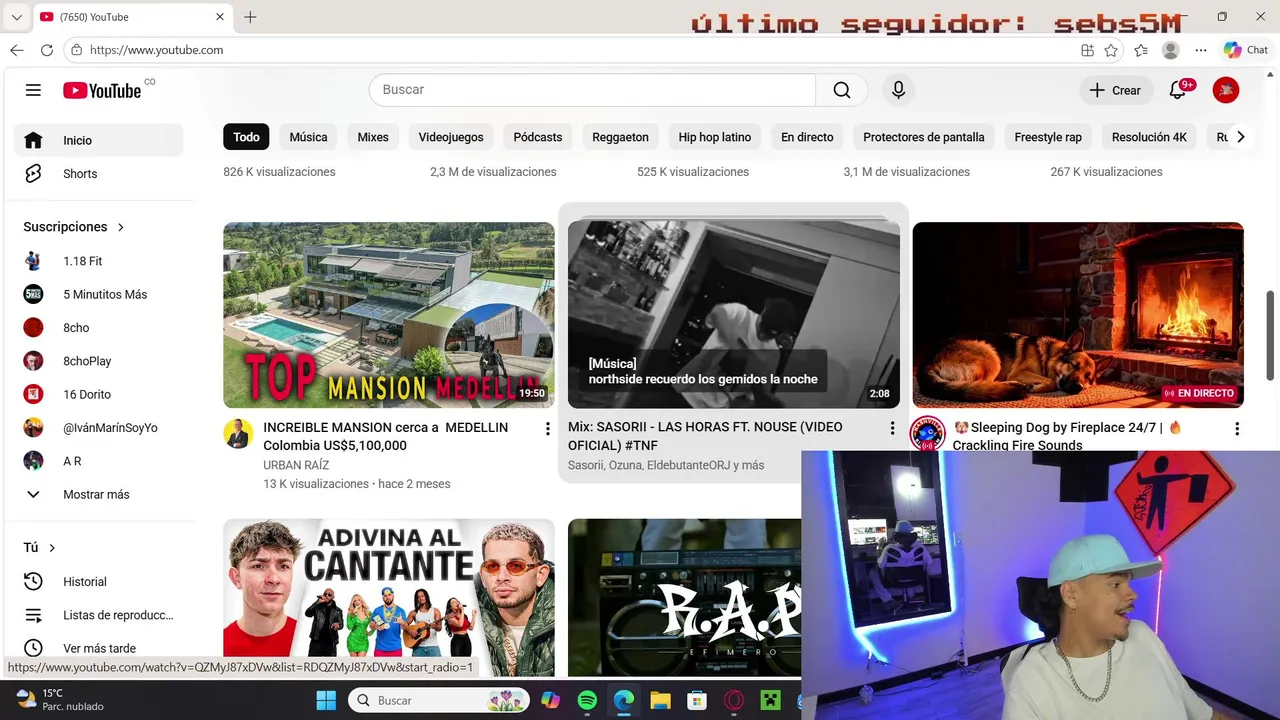Click the YouTube logo

pyautogui.click(x=102, y=90)
